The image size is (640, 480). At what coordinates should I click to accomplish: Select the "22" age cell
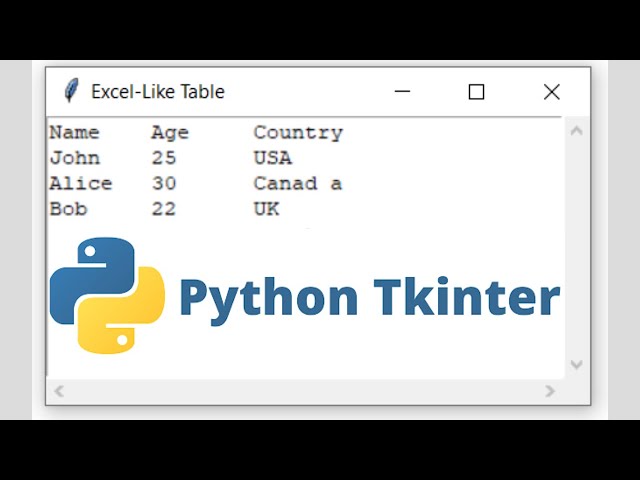[x=164, y=209]
